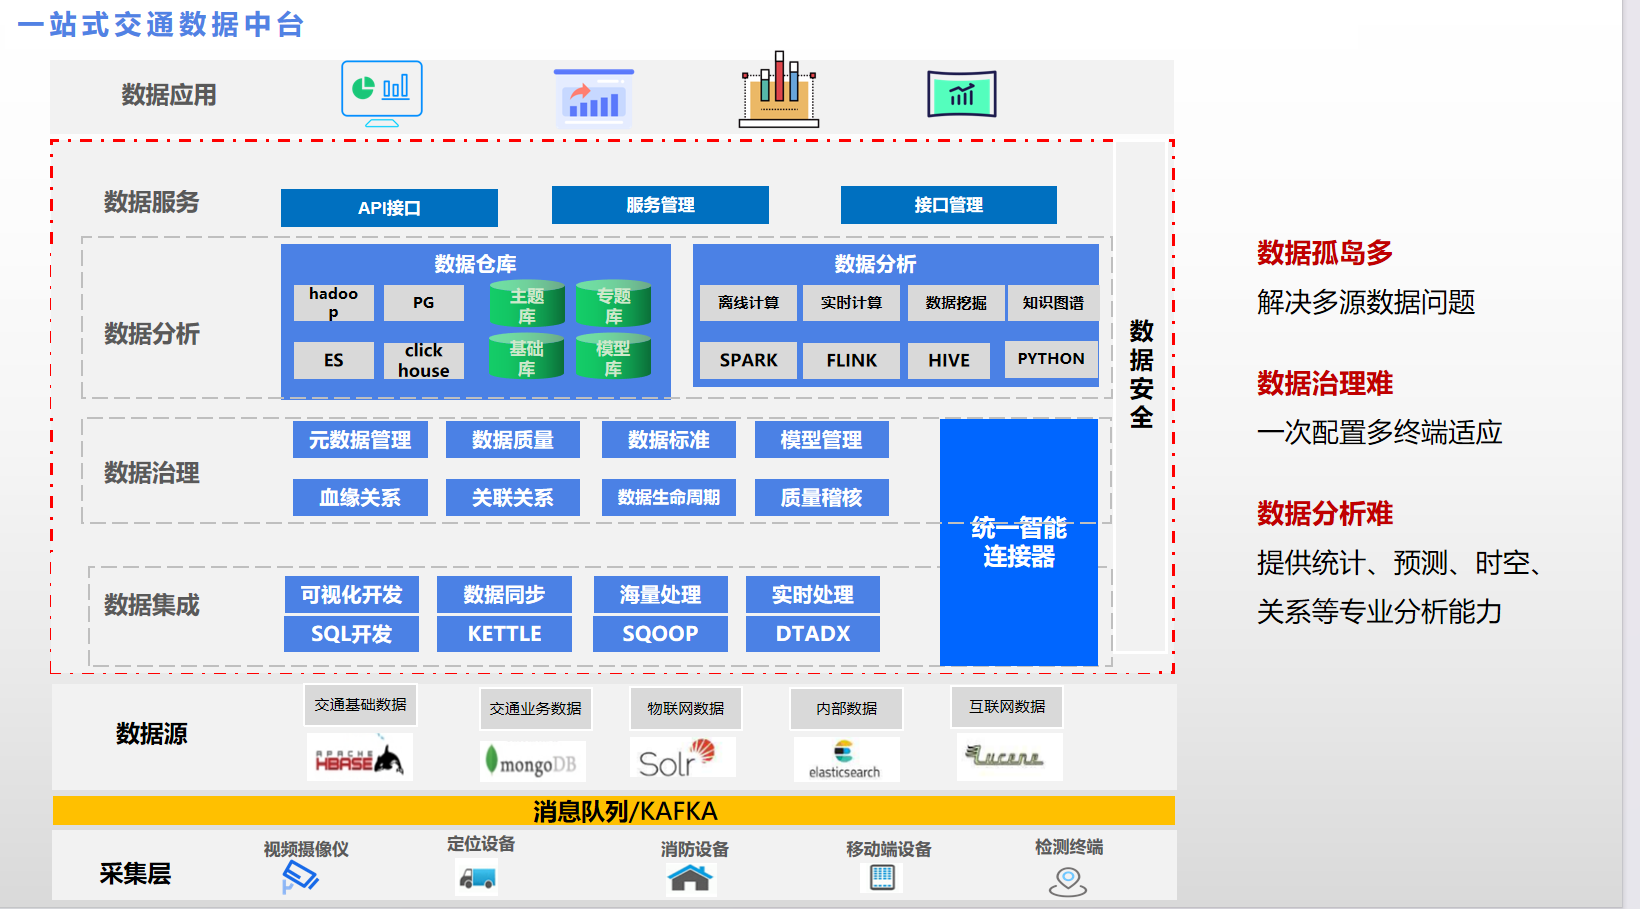Click the 数据质量 box

[513, 440]
